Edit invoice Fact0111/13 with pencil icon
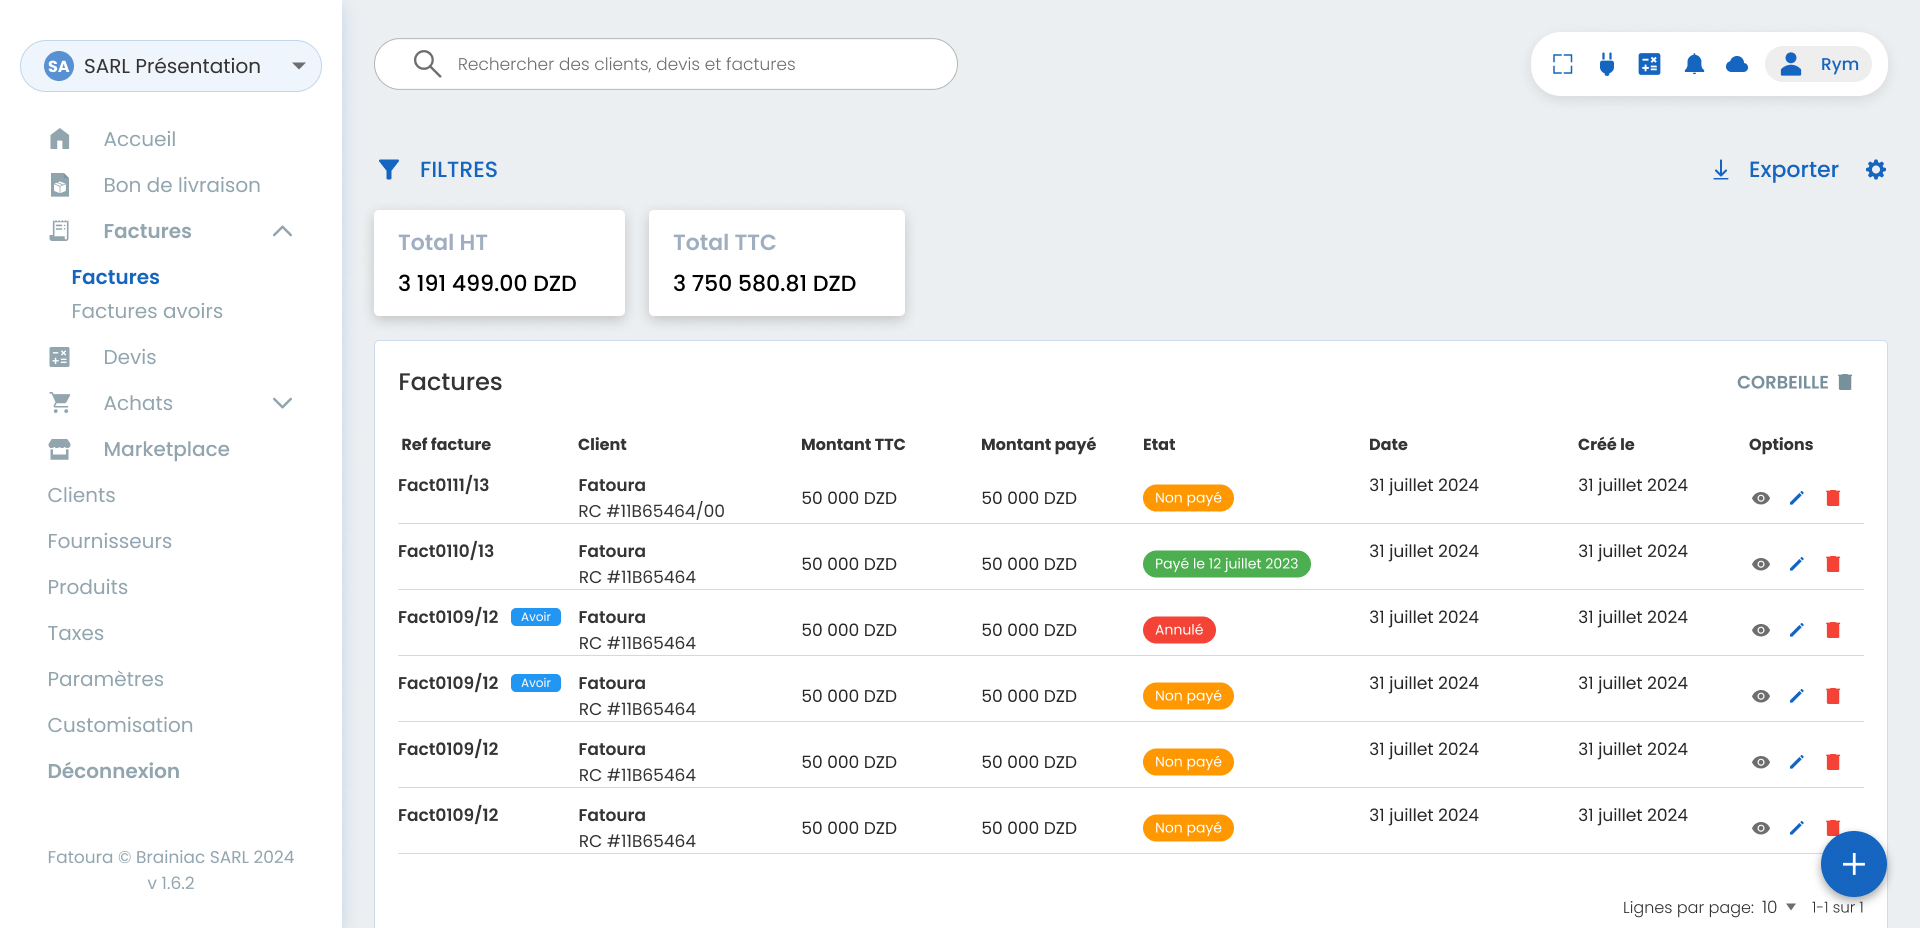The width and height of the screenshot is (1920, 928). click(1796, 498)
